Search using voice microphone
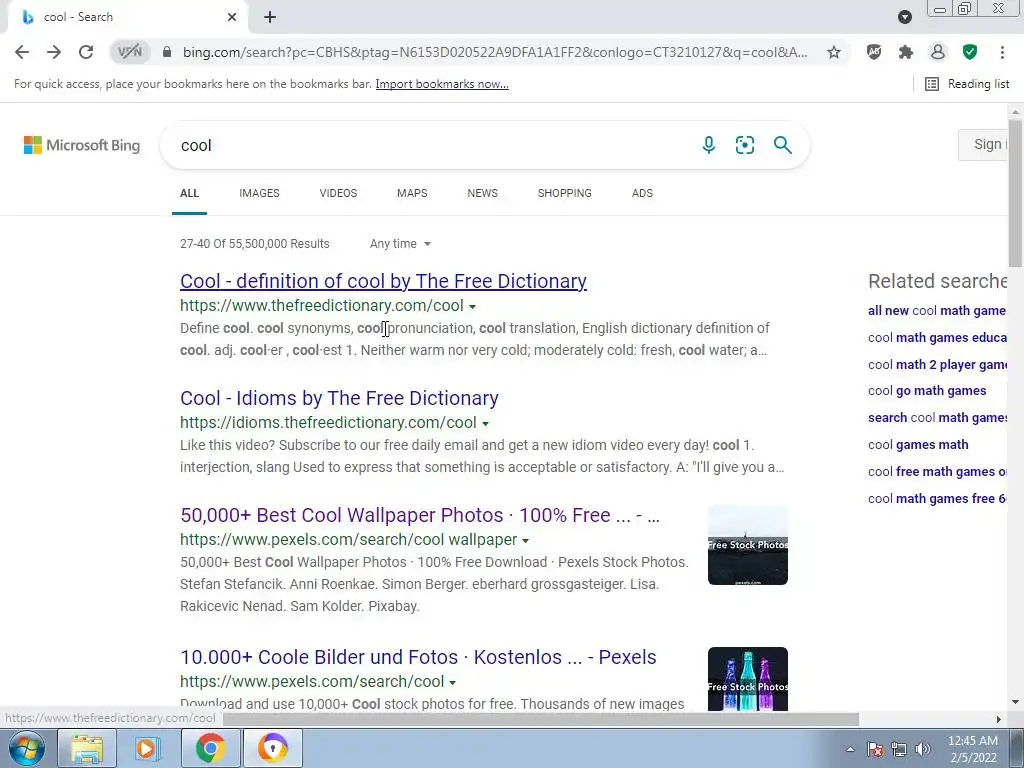 click(x=709, y=145)
